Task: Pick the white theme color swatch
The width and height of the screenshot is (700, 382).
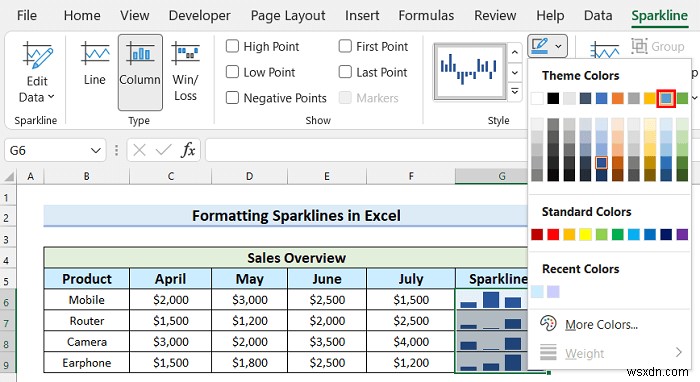Action: tap(537, 98)
